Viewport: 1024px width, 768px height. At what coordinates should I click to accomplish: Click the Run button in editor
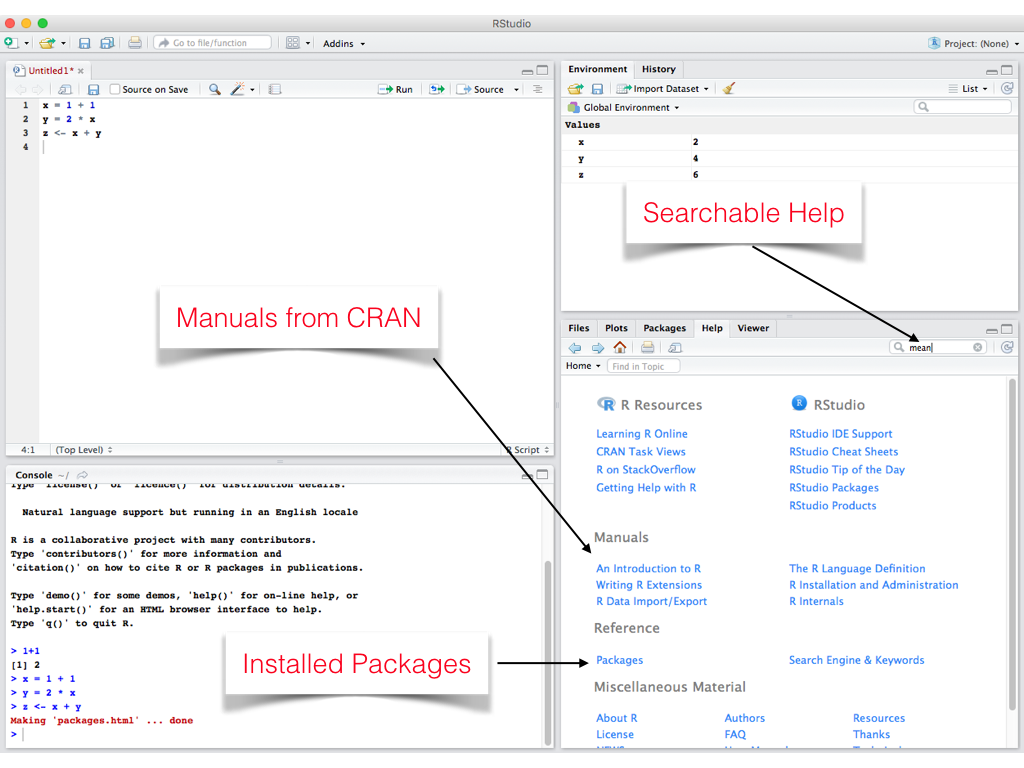point(396,89)
